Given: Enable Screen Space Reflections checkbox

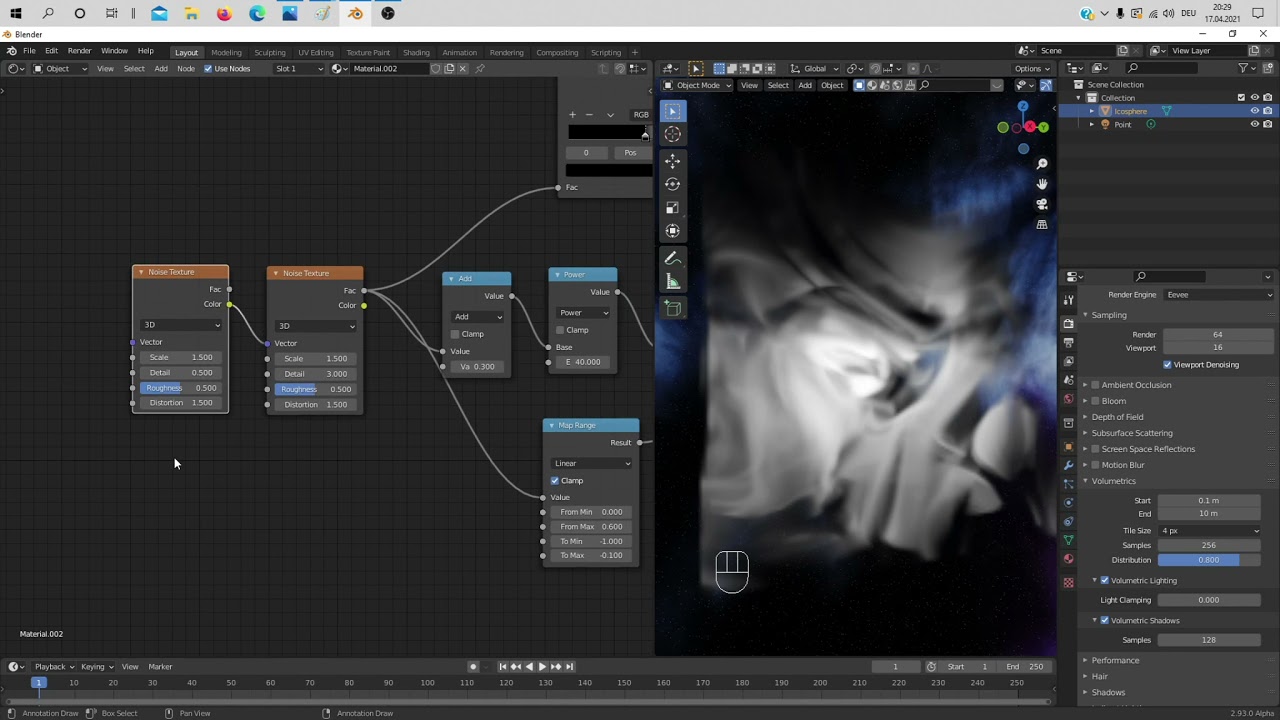Looking at the screenshot, I should click(x=1095, y=449).
